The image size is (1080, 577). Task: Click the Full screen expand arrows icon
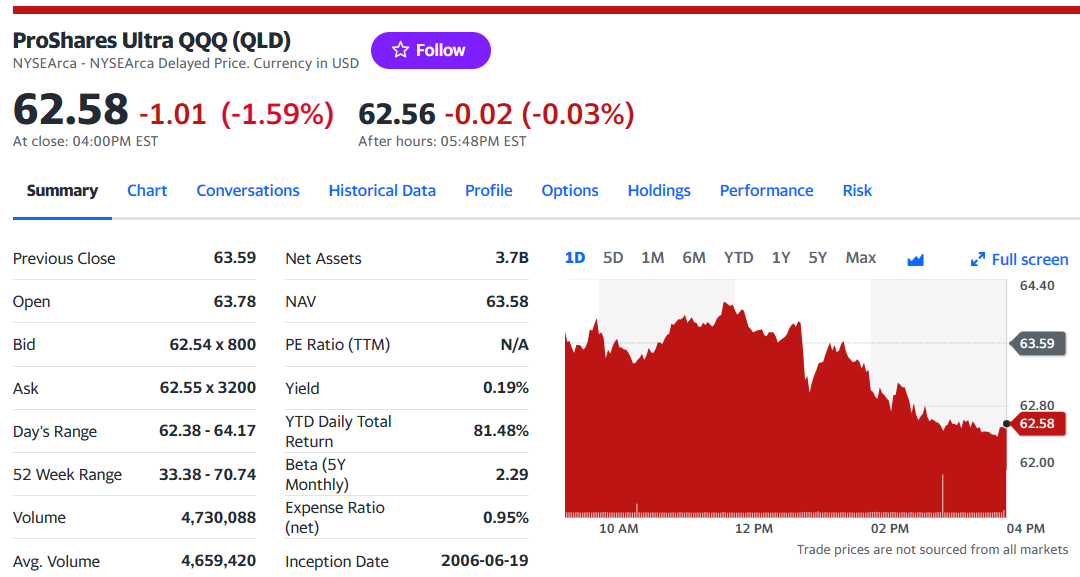coord(977,260)
